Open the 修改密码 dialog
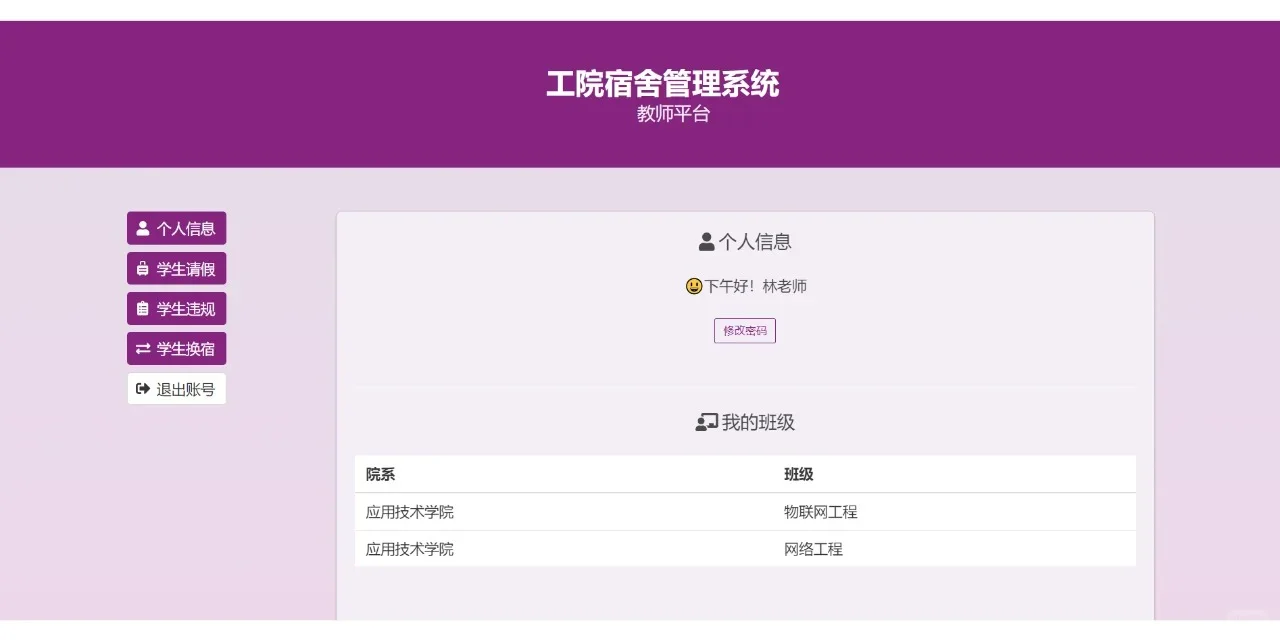 (x=744, y=330)
